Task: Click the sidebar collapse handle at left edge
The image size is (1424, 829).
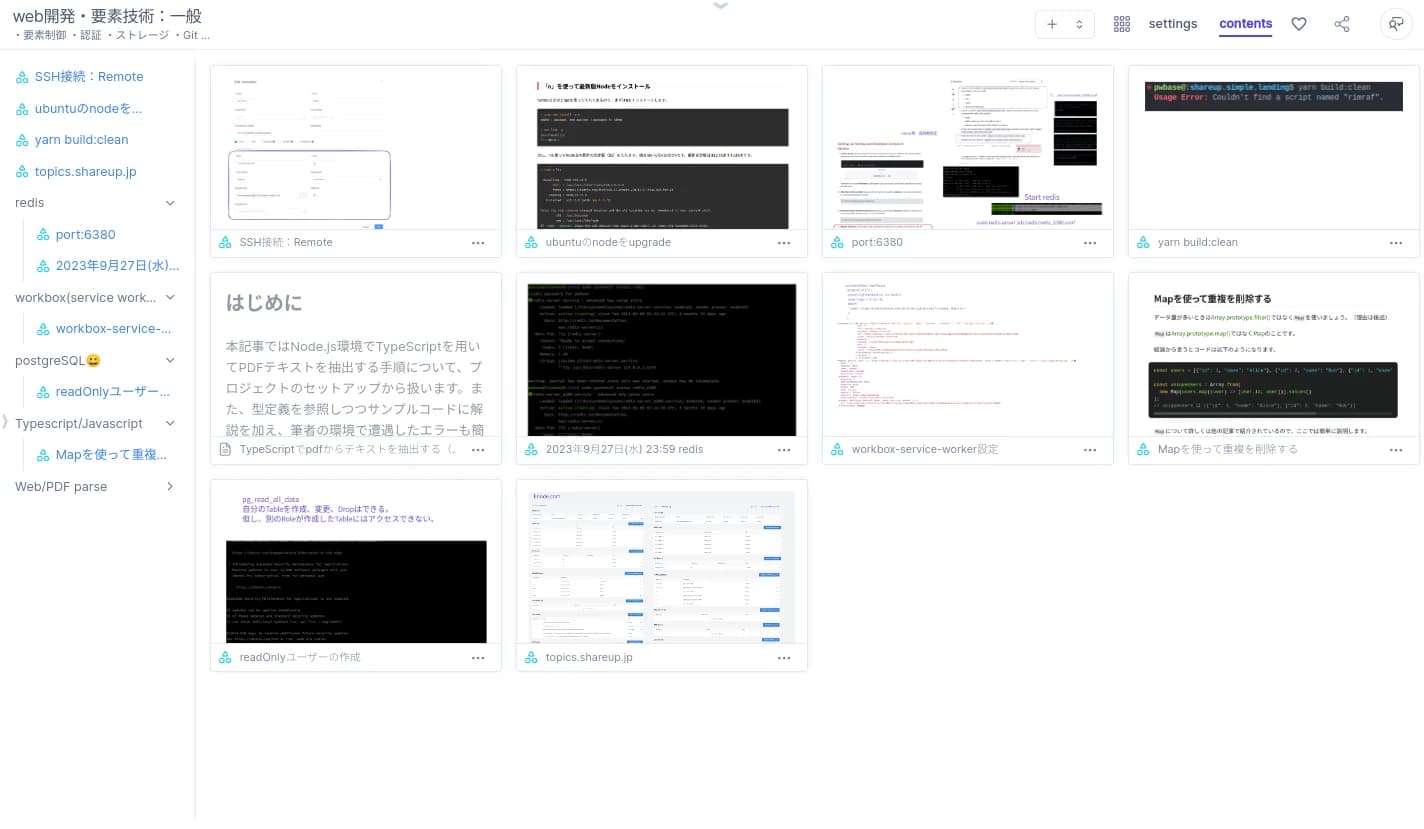Action: coord(5,423)
